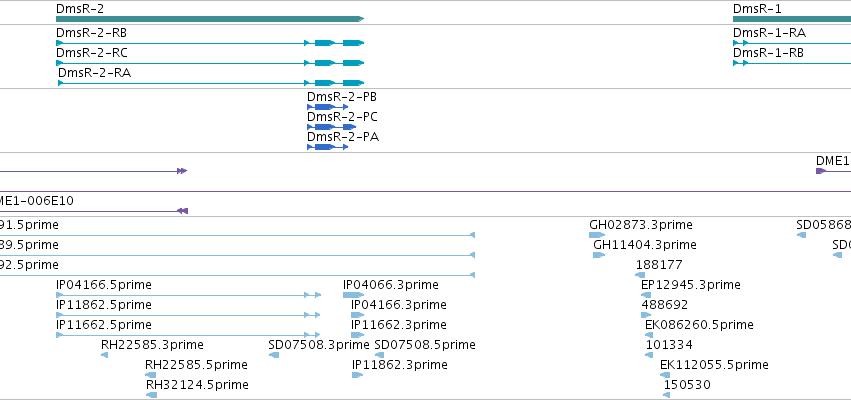
Task: Click the DmsR-1-RB transcript label
Action: (x=769, y=53)
